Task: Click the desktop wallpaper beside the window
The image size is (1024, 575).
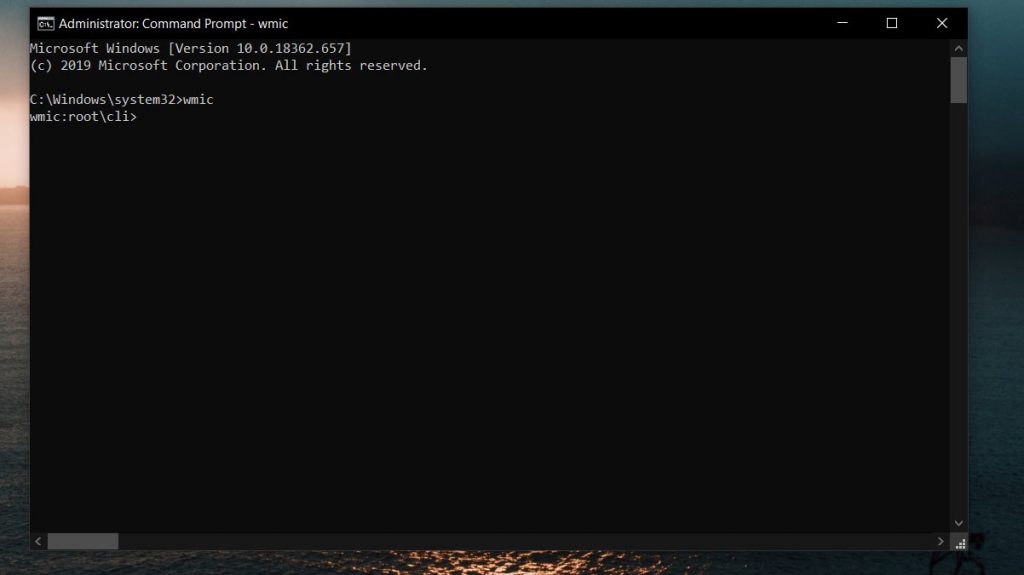Action: pos(995,300)
